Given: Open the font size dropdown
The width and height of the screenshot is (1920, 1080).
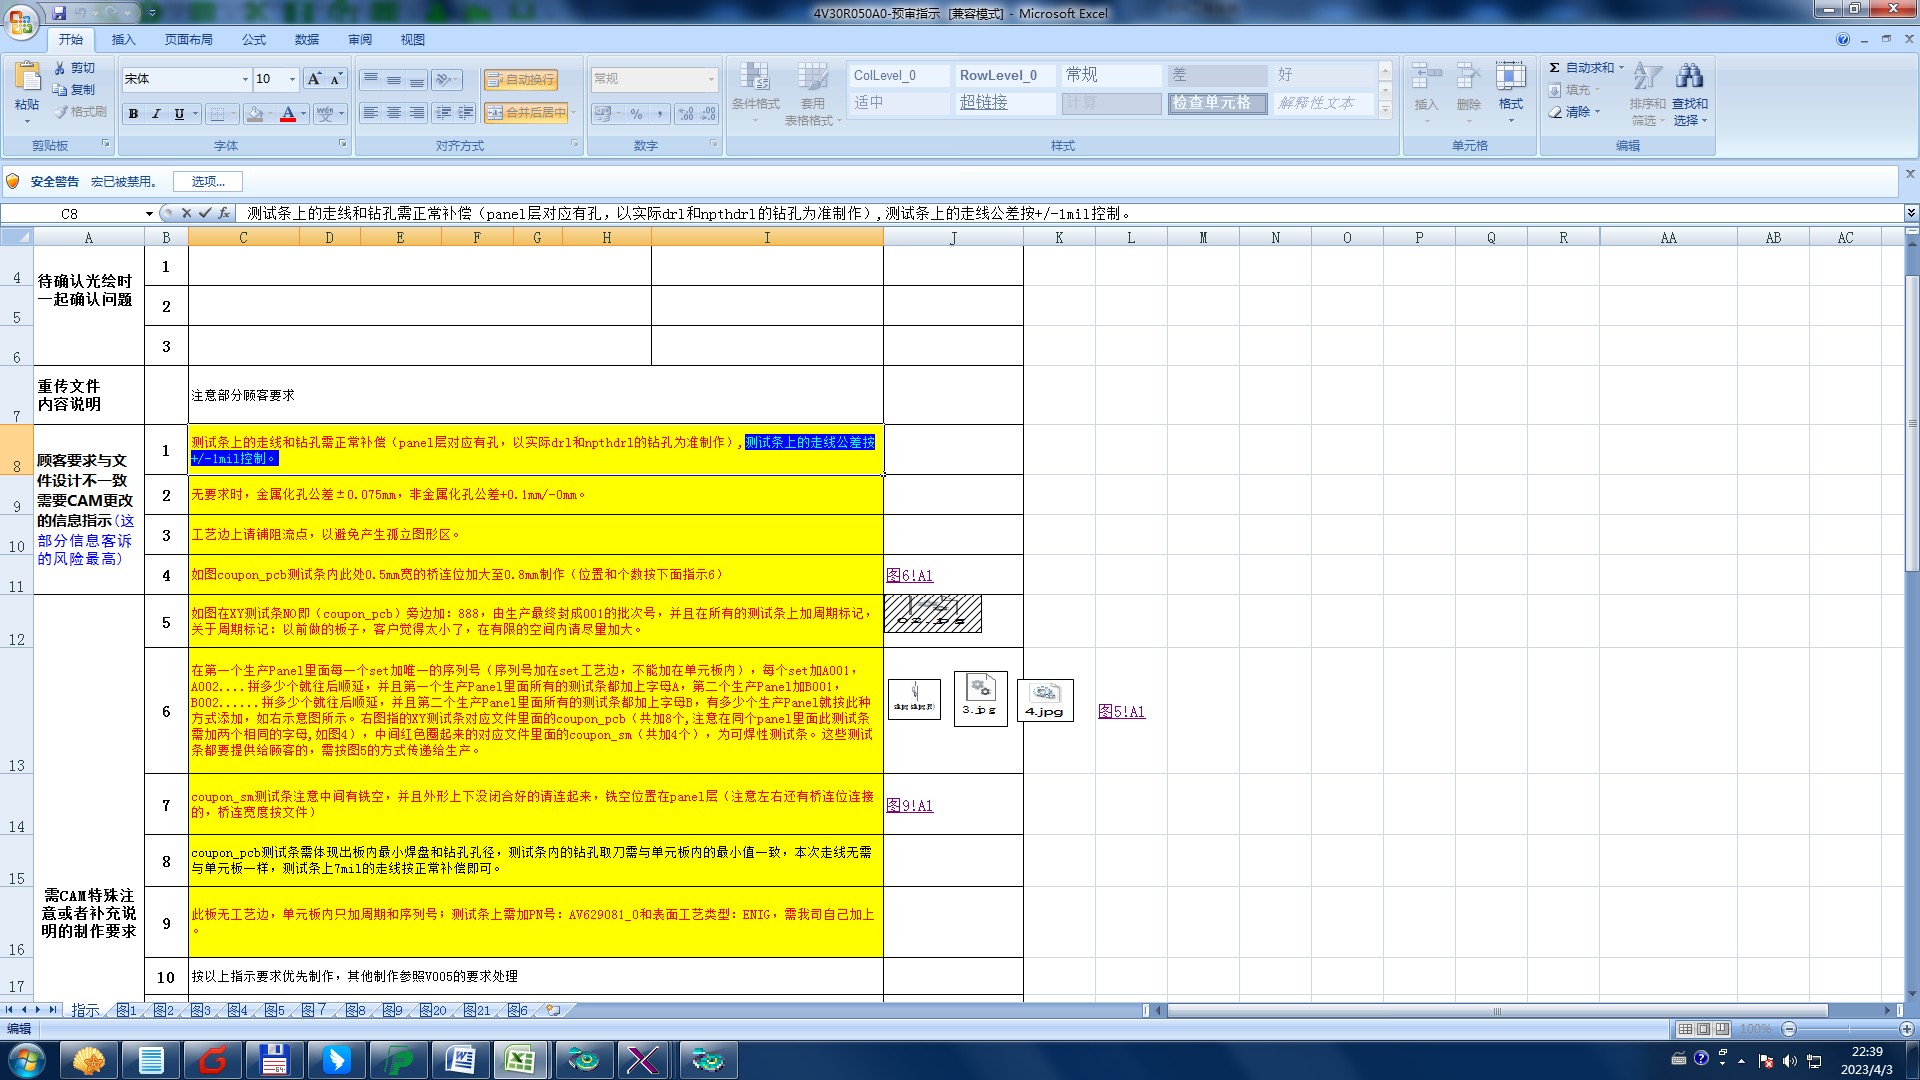Looking at the screenshot, I should coord(292,79).
